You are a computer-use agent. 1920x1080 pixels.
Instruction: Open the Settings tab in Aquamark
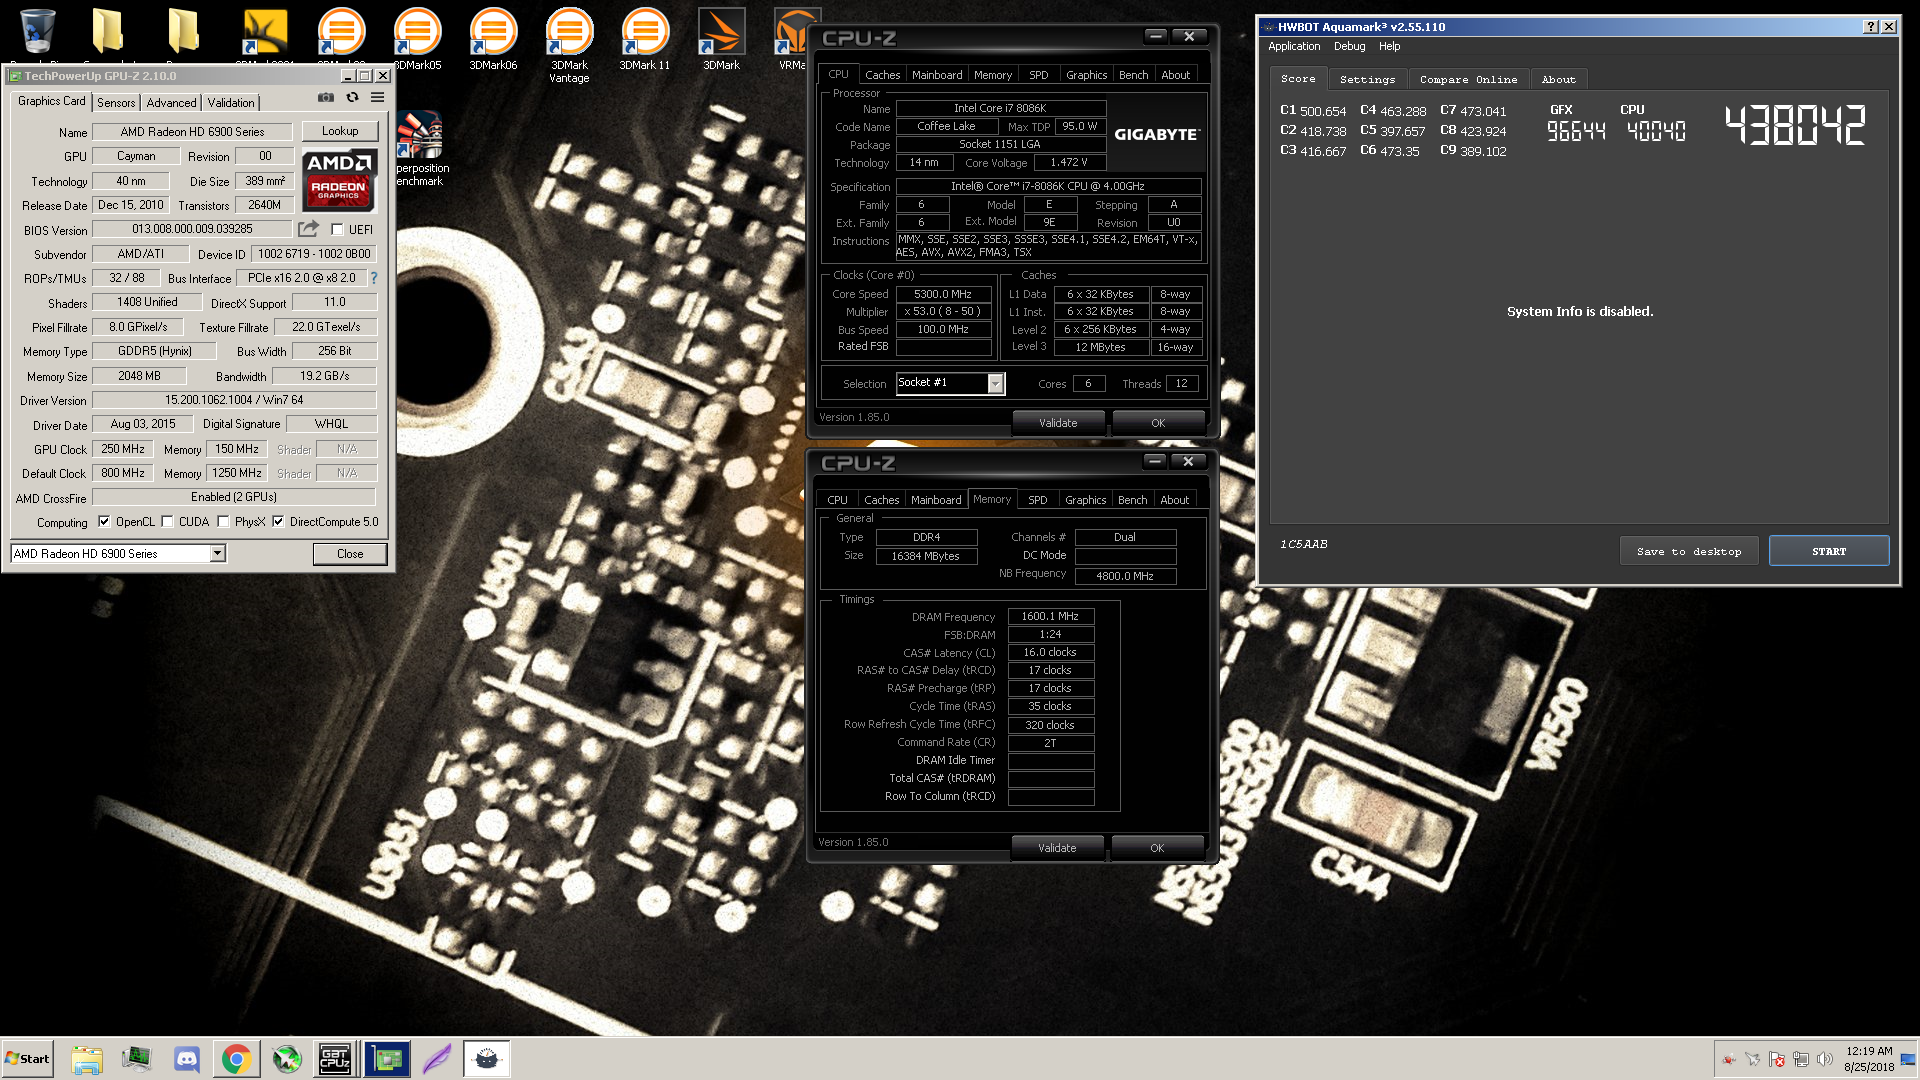click(x=1367, y=79)
